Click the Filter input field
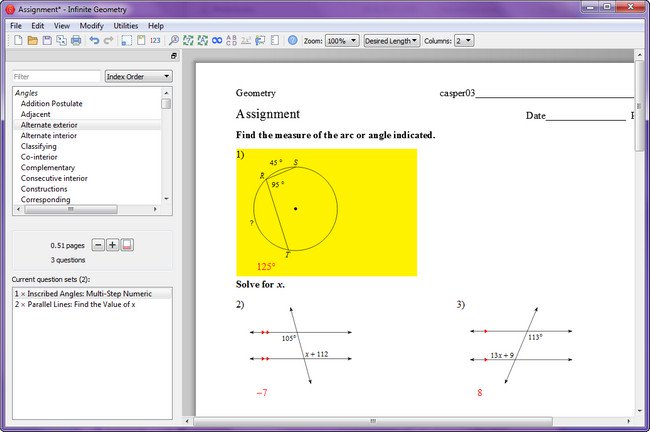The image size is (650, 432). coord(55,76)
